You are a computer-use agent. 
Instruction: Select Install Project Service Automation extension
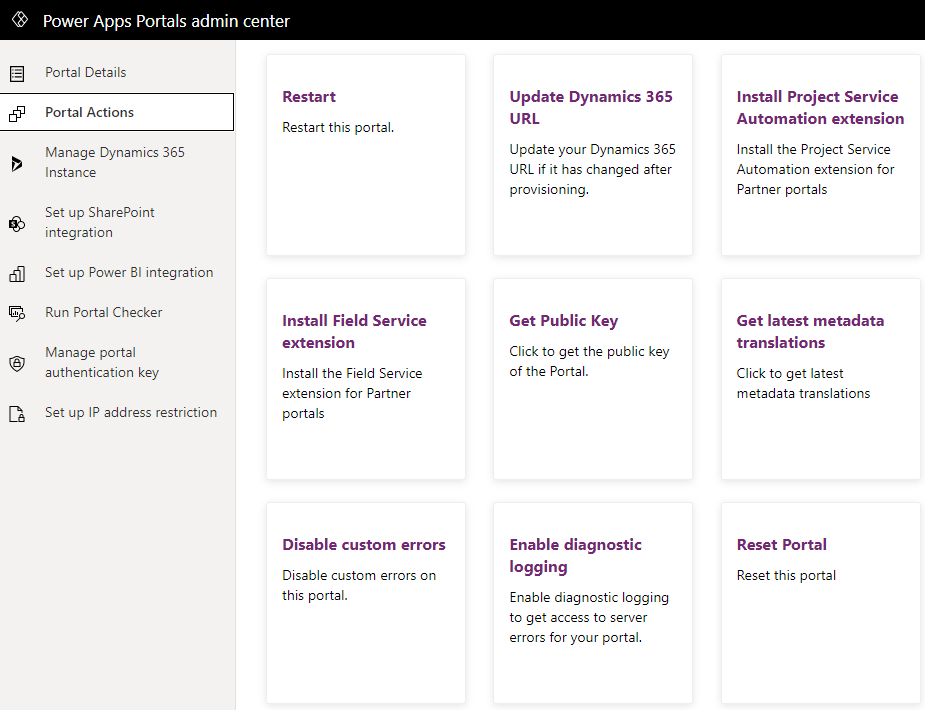click(821, 155)
